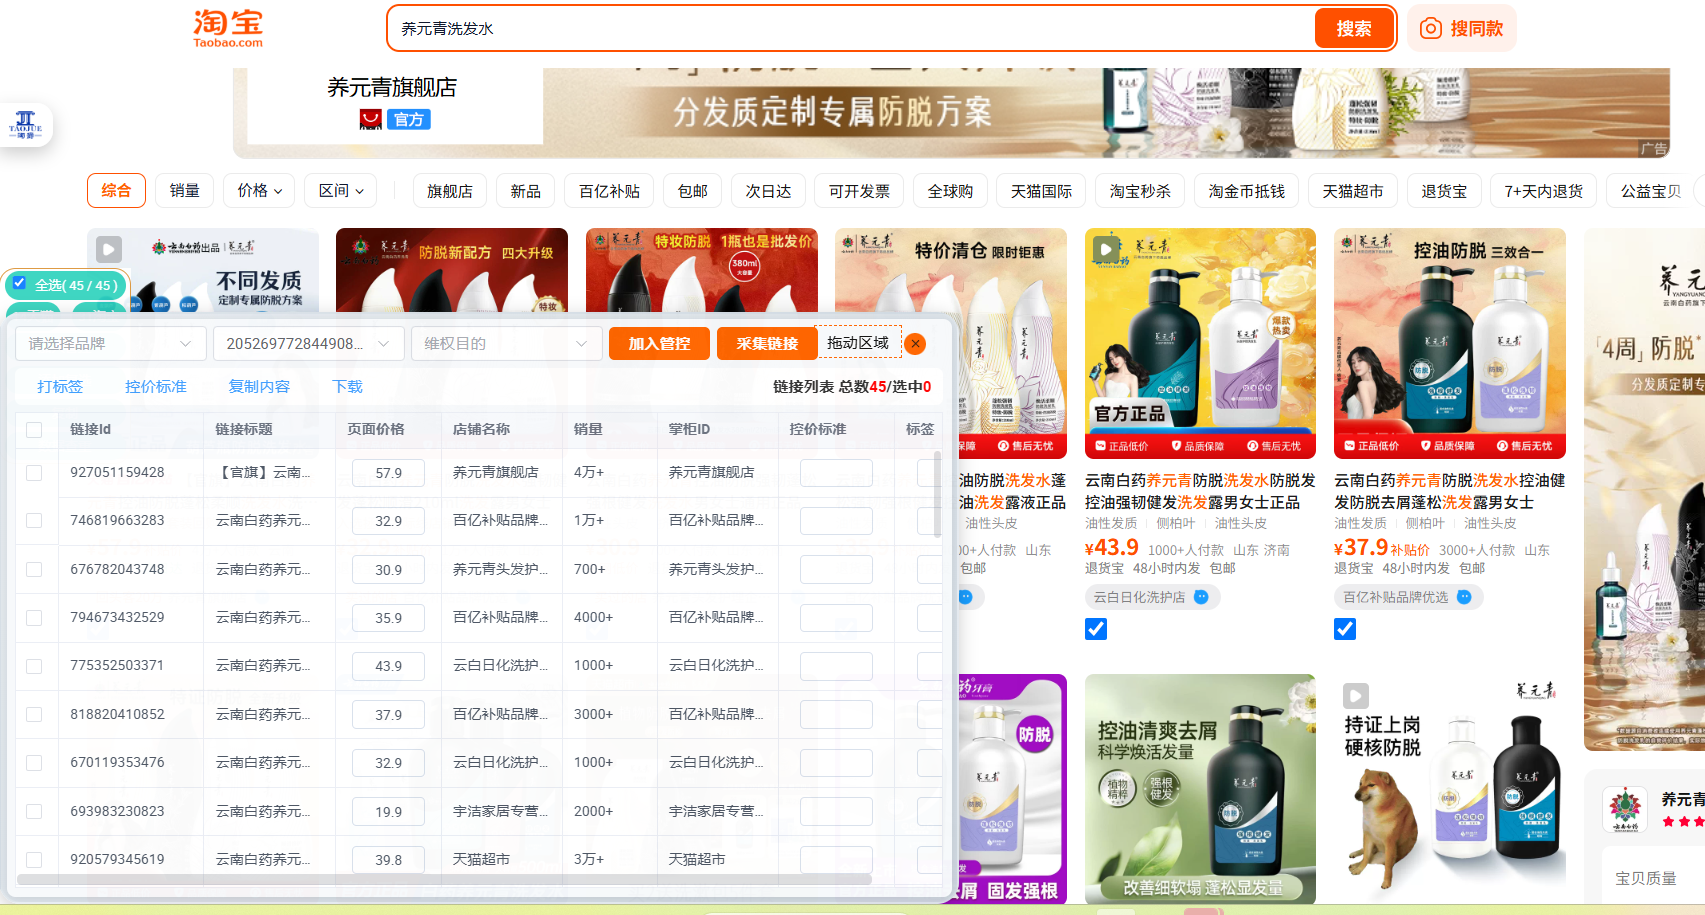Click the vertical scrollbar of the link table
This screenshot has height=915, width=1705.
pyautogui.click(x=937, y=495)
